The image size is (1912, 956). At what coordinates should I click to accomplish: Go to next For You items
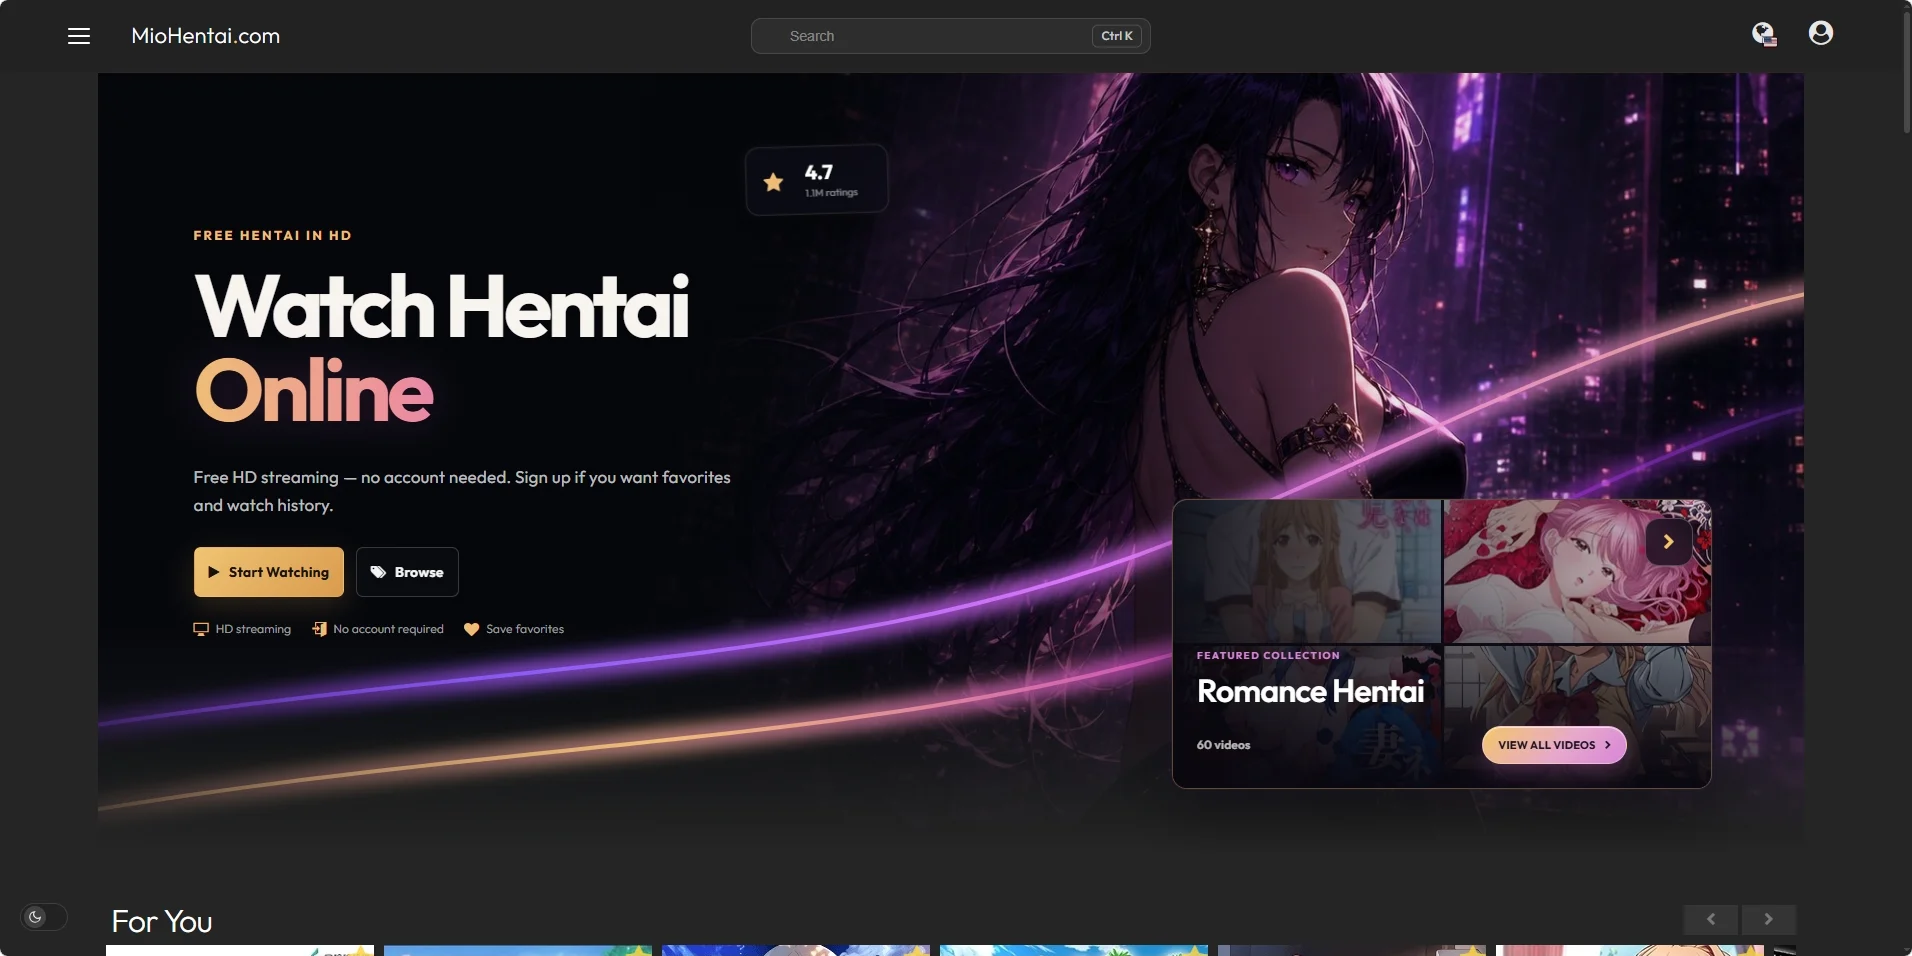coord(1768,919)
